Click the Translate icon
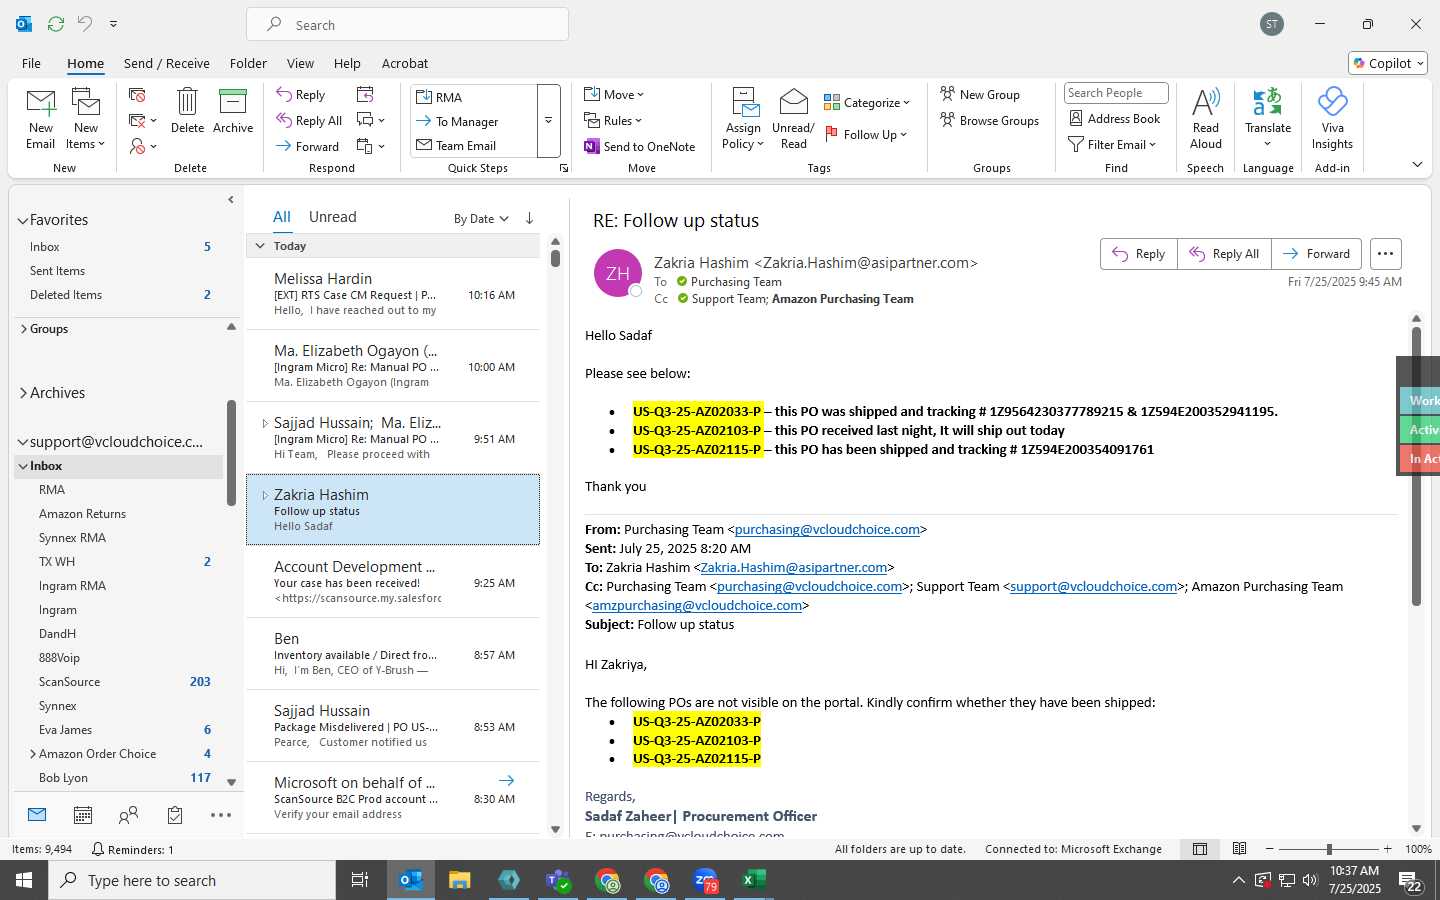This screenshot has height=900, width=1440. [x=1268, y=102]
